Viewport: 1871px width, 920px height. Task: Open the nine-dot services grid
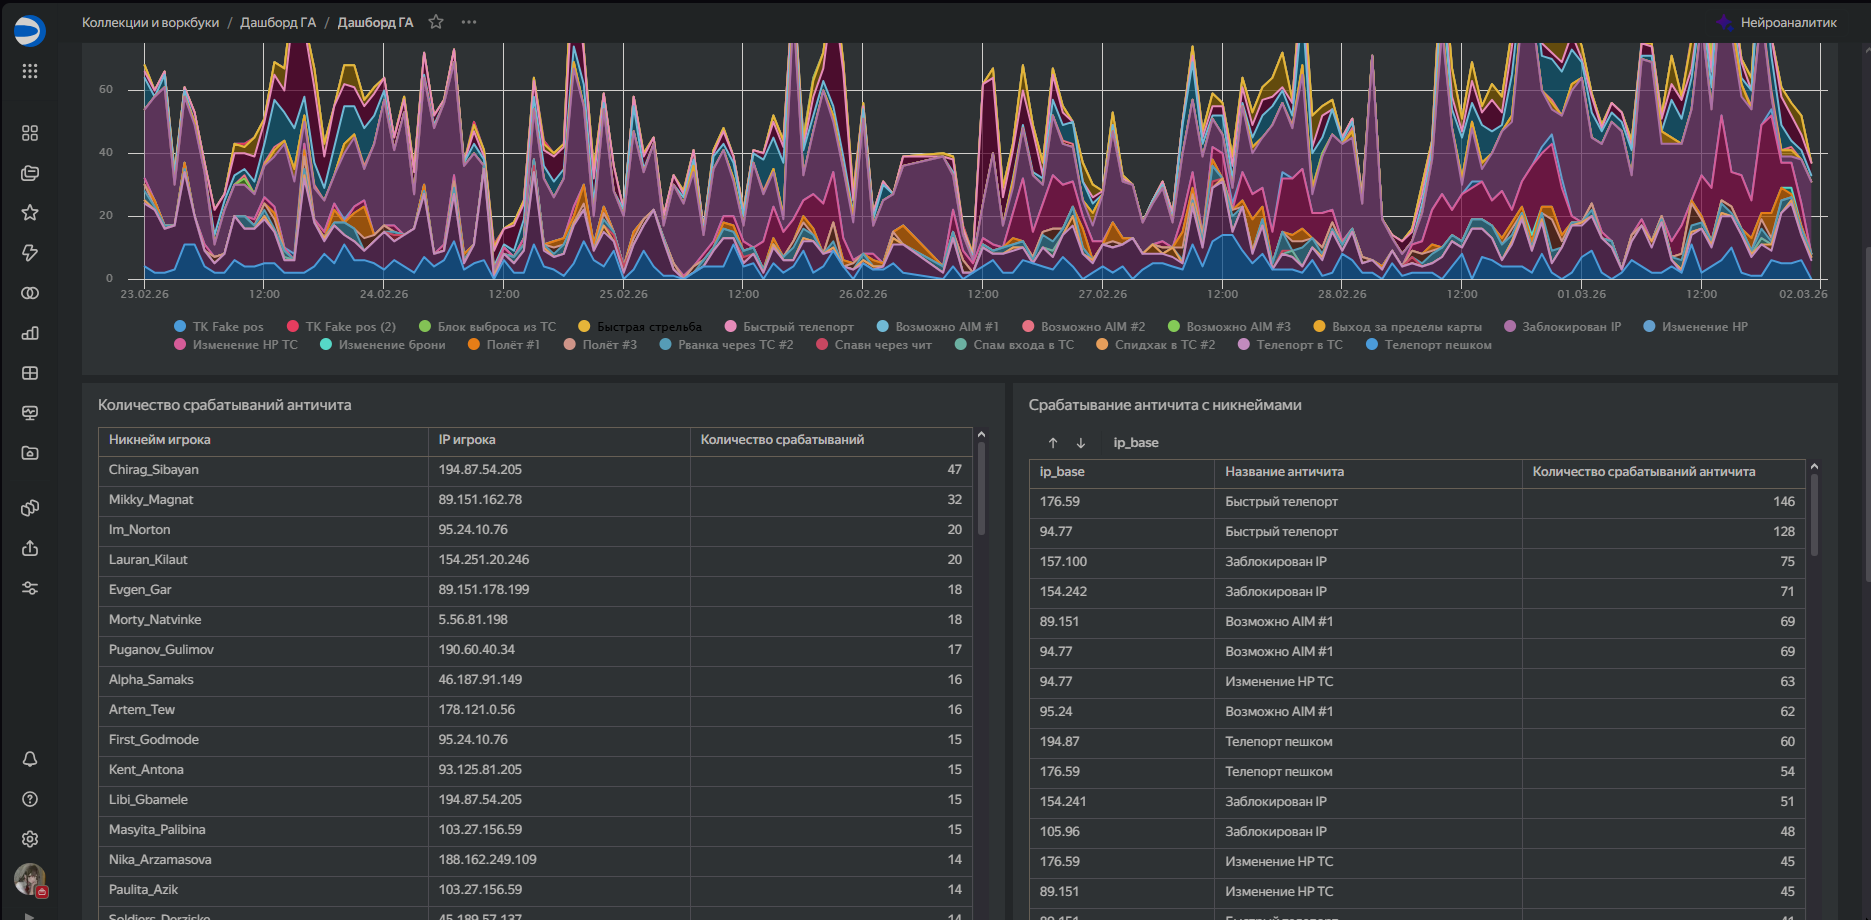(30, 71)
